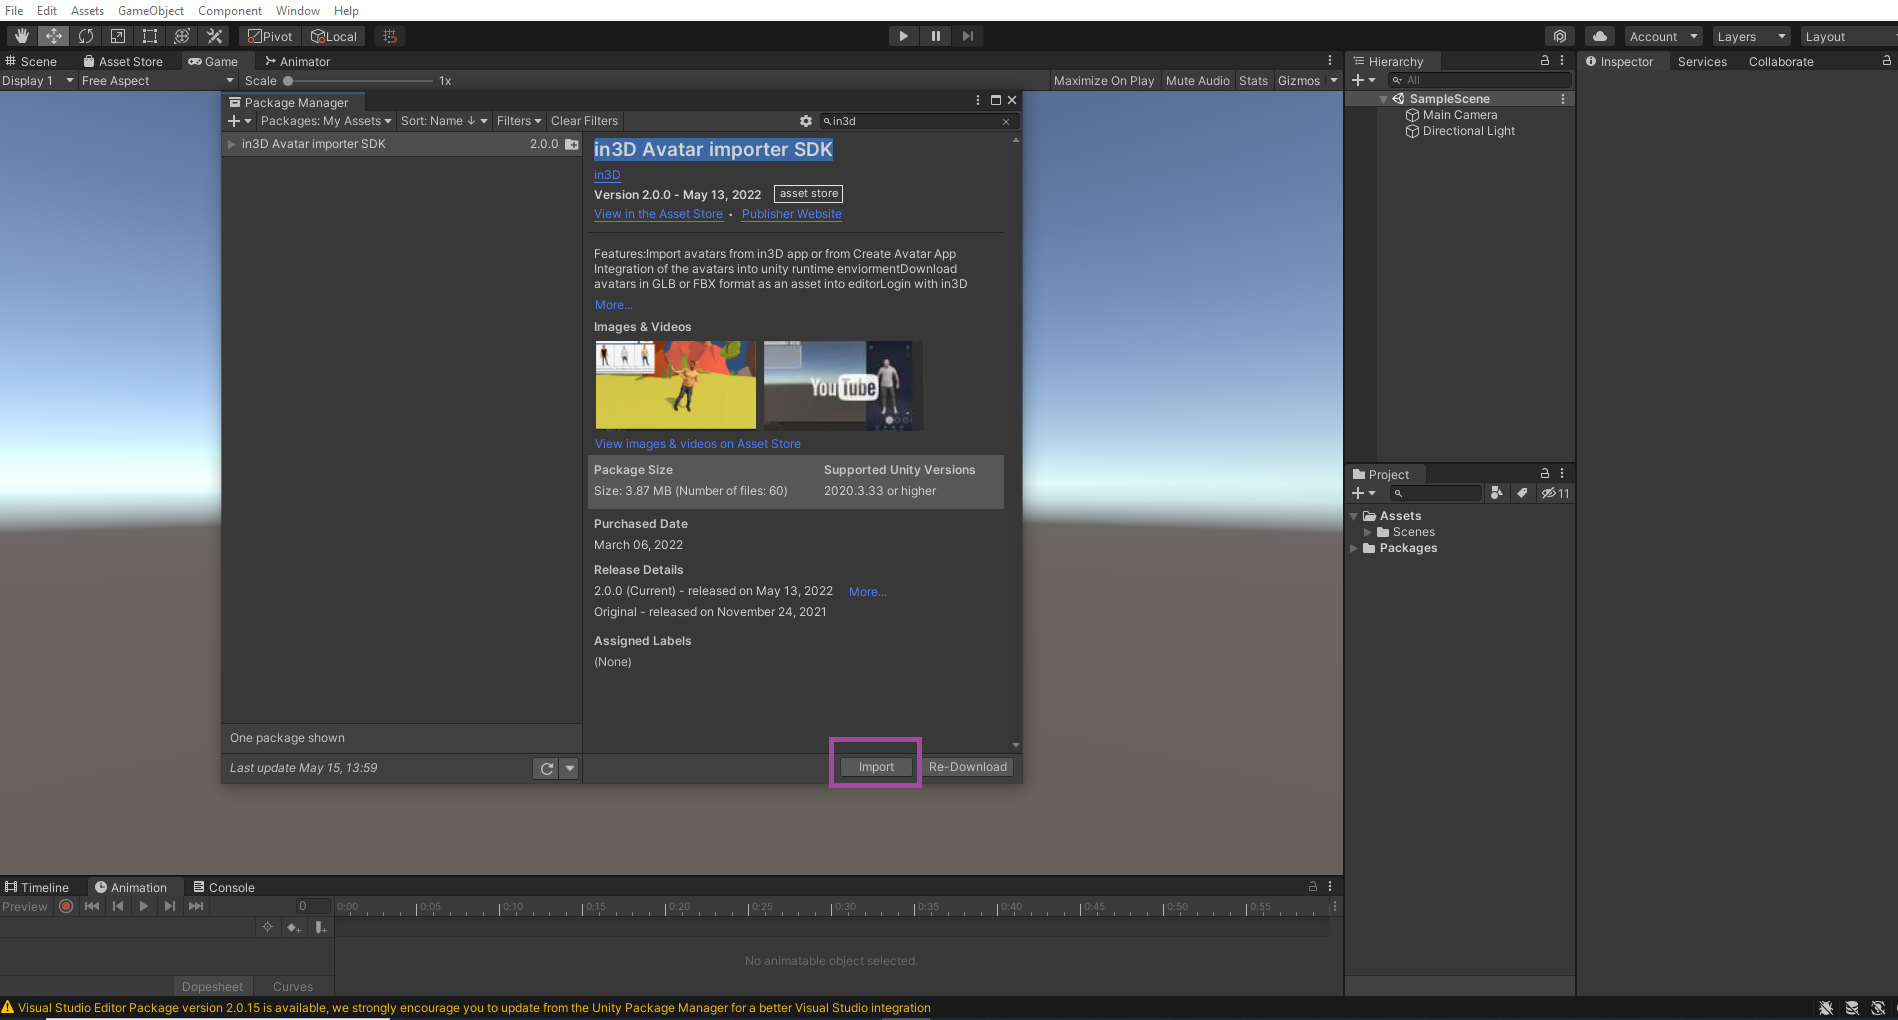
Task: Open the YouTube video thumbnail
Action: point(843,386)
